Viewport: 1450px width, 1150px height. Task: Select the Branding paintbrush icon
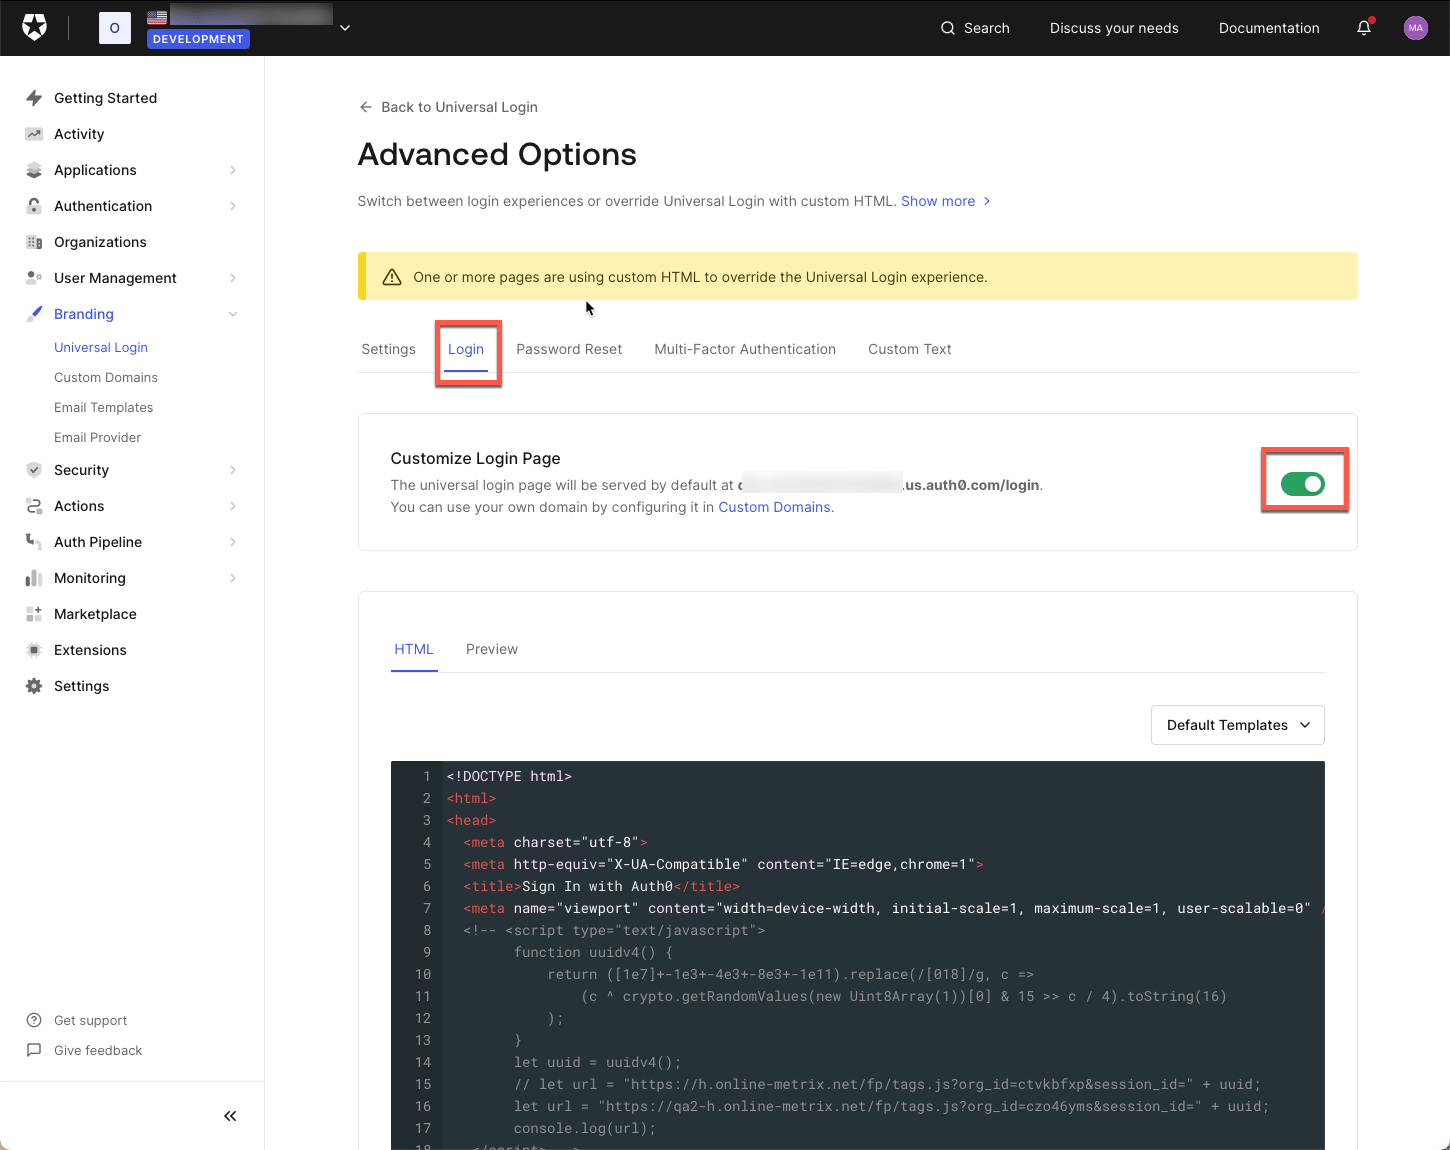click(33, 313)
